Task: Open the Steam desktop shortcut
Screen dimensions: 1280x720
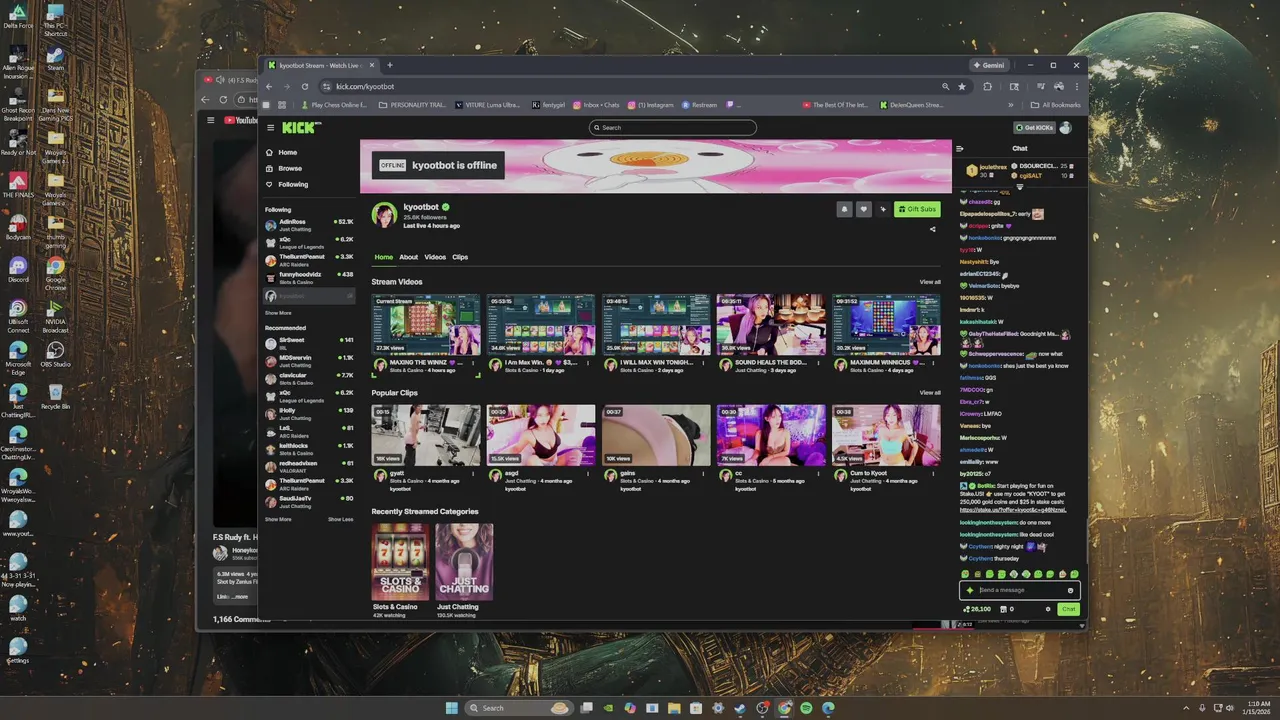Action: (55, 58)
